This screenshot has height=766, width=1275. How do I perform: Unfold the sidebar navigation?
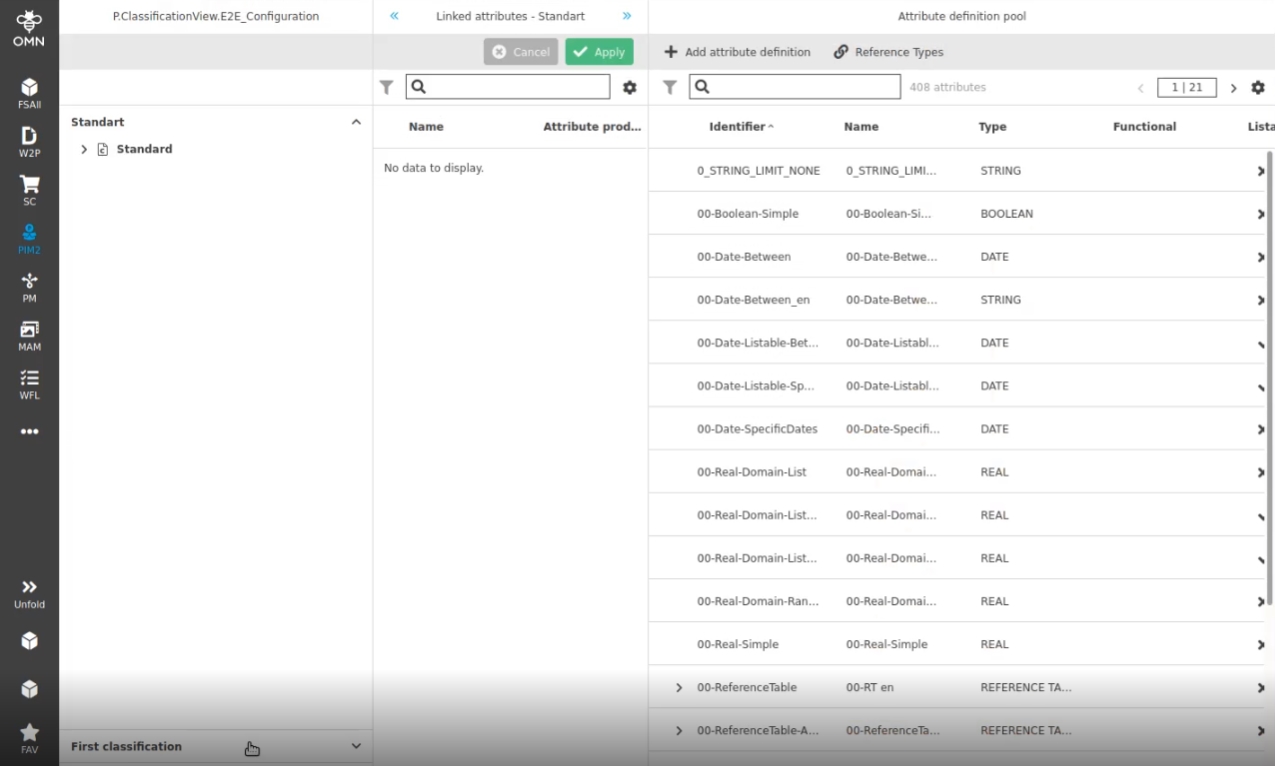pos(29,593)
